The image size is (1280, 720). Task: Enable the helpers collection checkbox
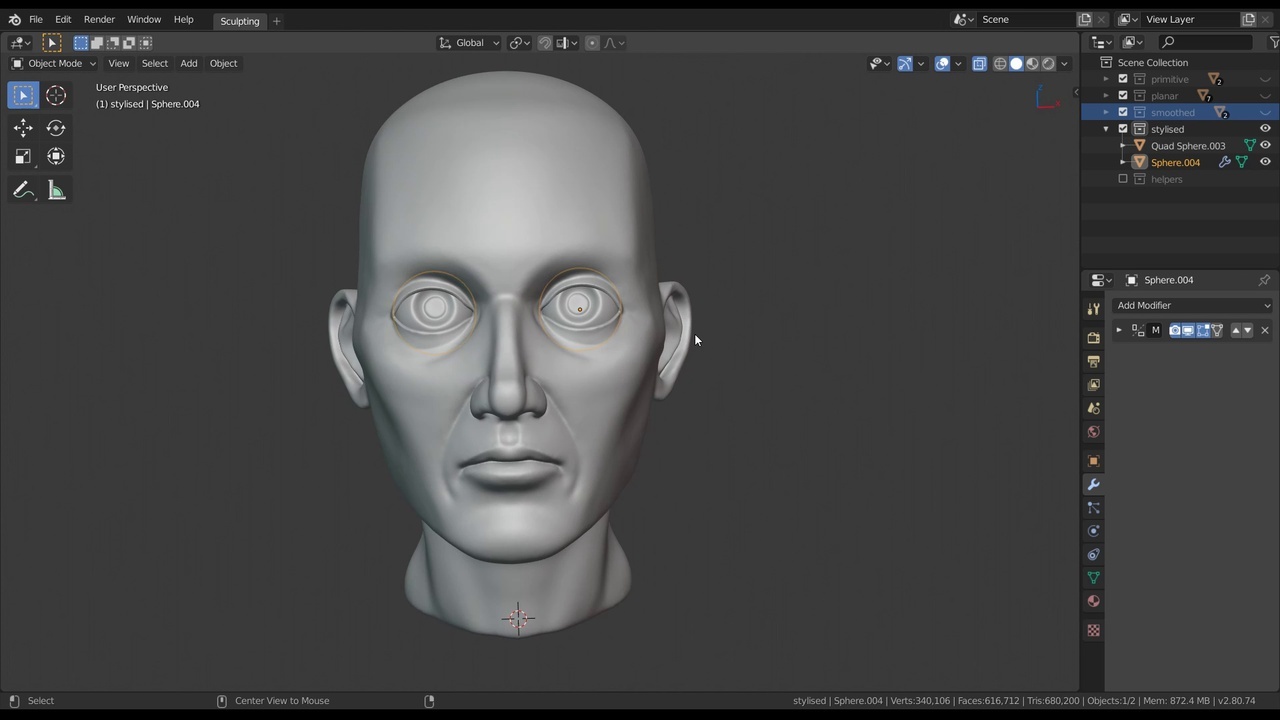(x=1123, y=179)
